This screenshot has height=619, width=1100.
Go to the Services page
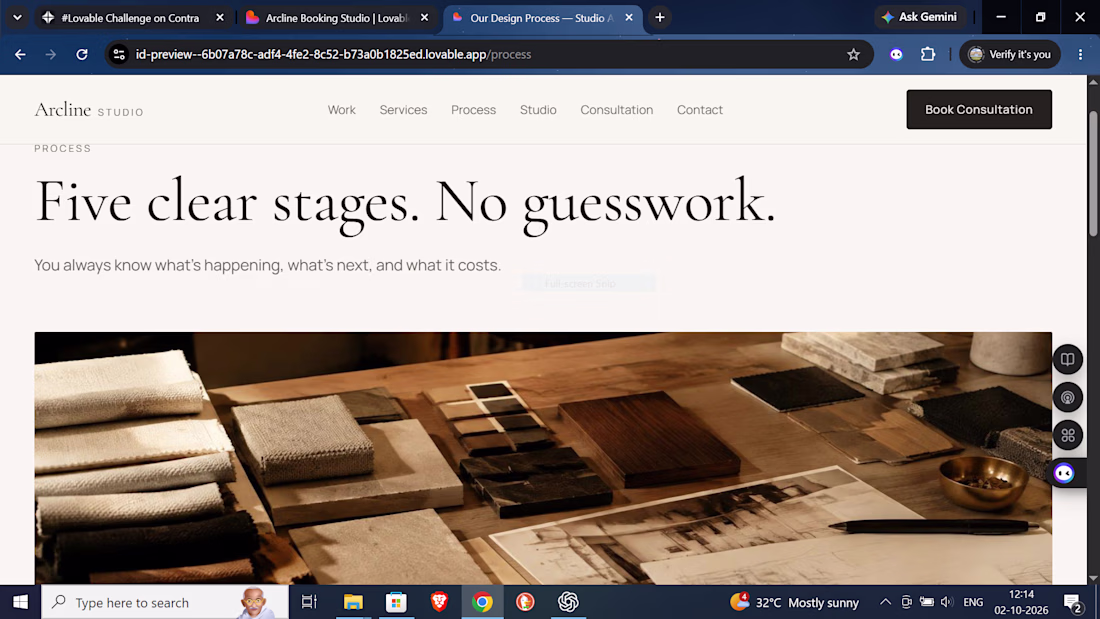[403, 109]
